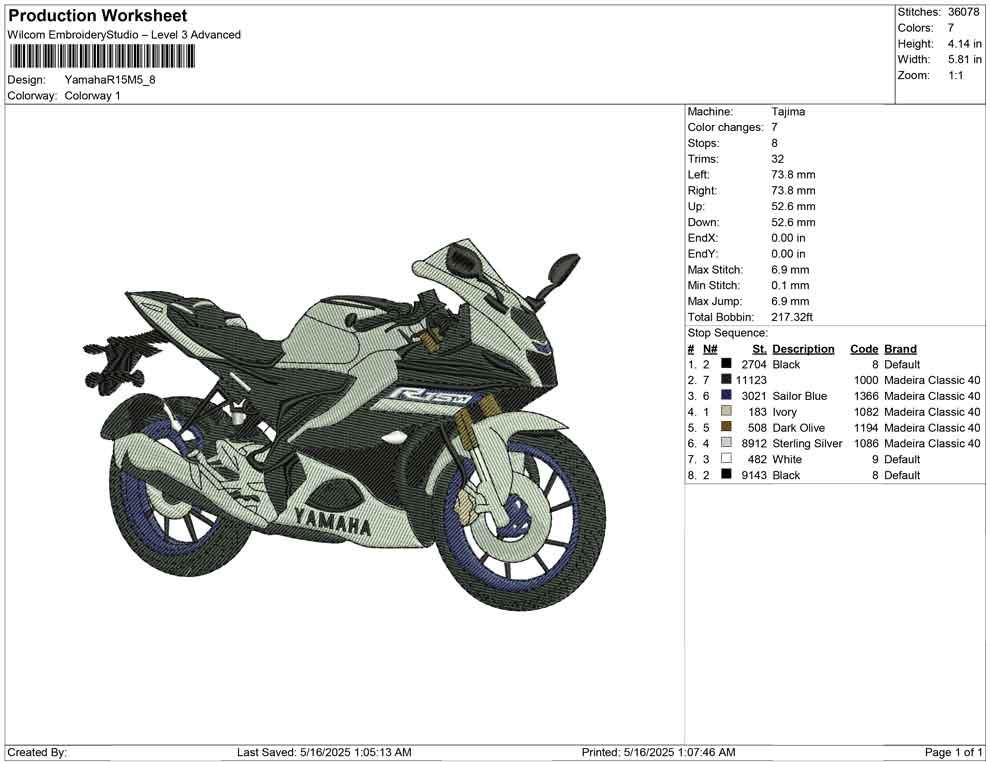Click the Machine value Tajima
Screen dimensions: 990x762
click(788, 112)
